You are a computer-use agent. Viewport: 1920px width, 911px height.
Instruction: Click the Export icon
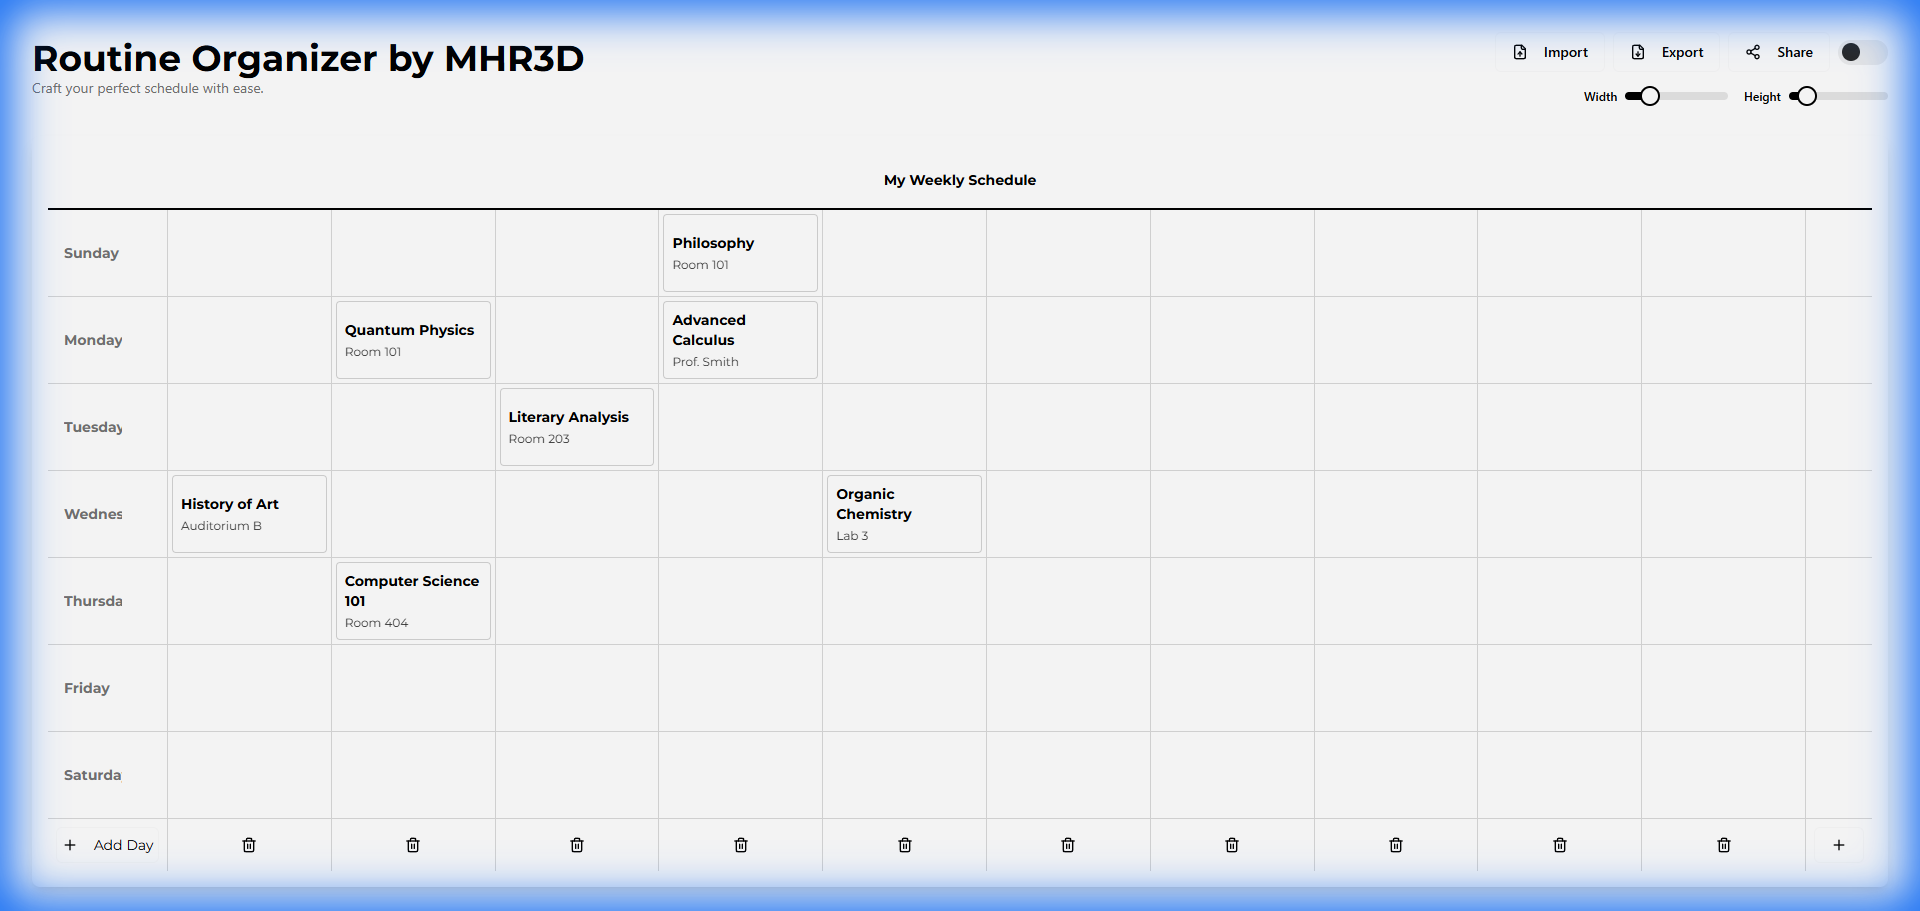1639,52
